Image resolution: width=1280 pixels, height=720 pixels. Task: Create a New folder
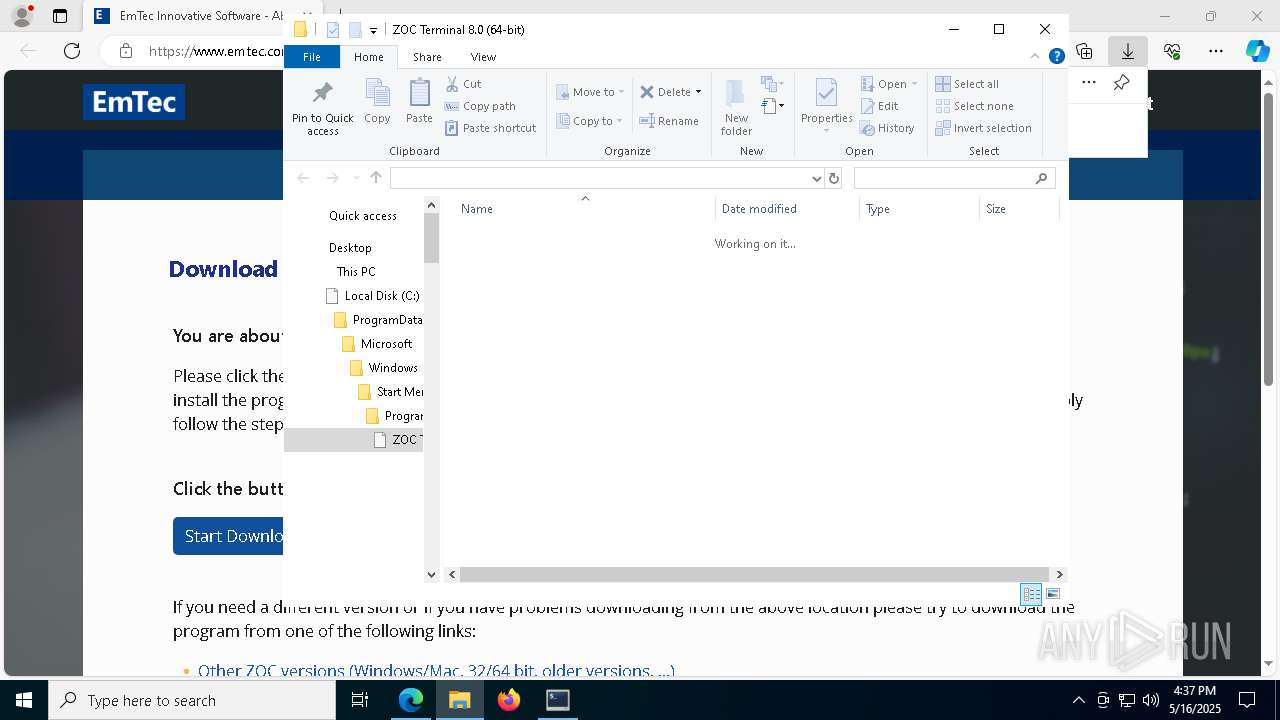coord(736,108)
